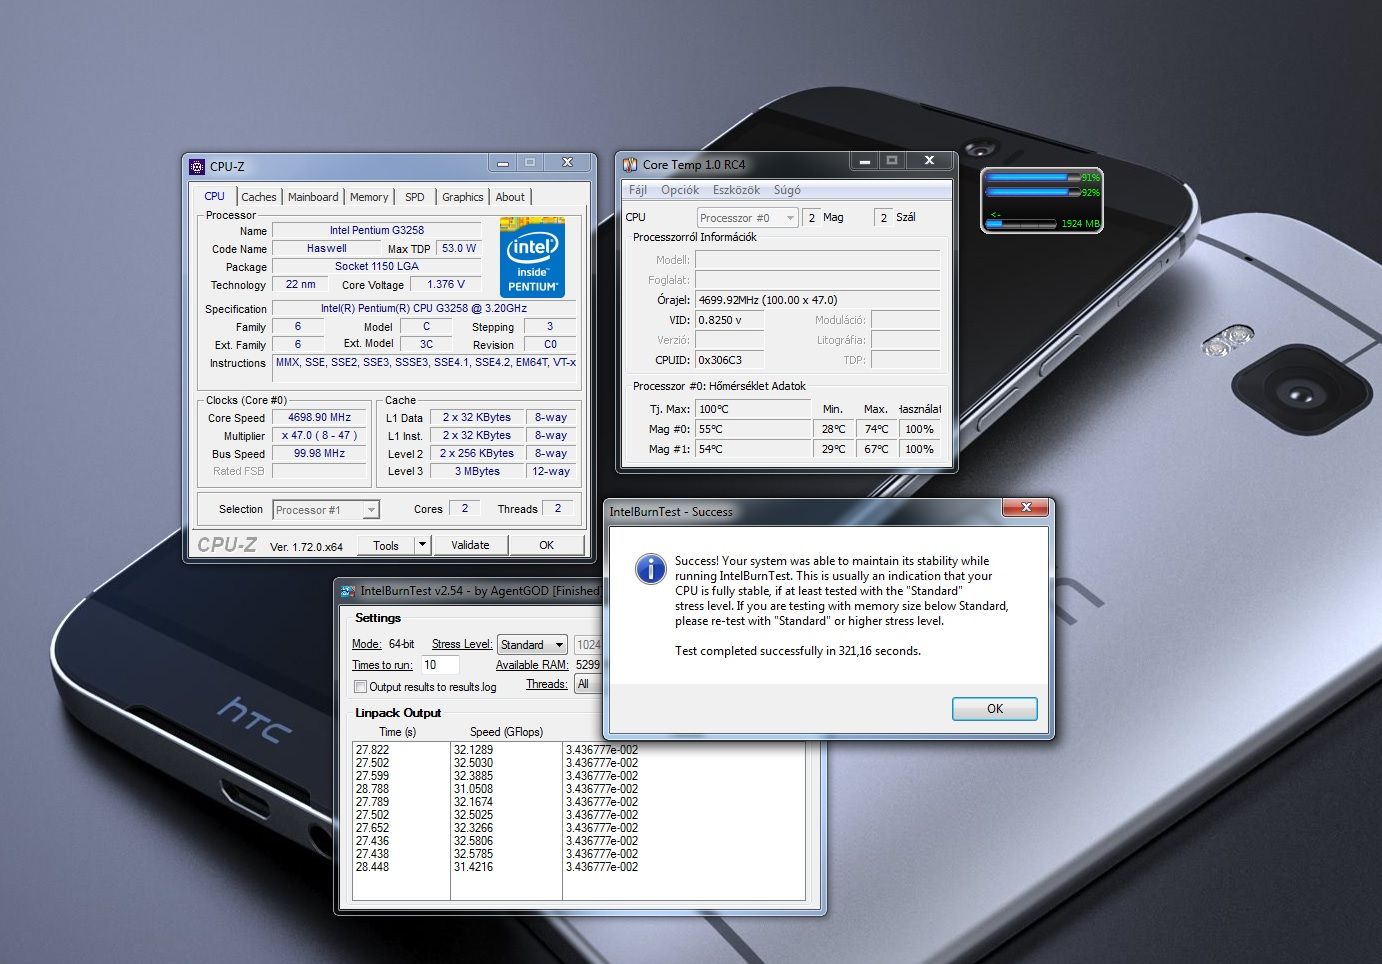Image resolution: width=1382 pixels, height=964 pixels.
Task: Click the Haswell code name field
Action: 327,248
